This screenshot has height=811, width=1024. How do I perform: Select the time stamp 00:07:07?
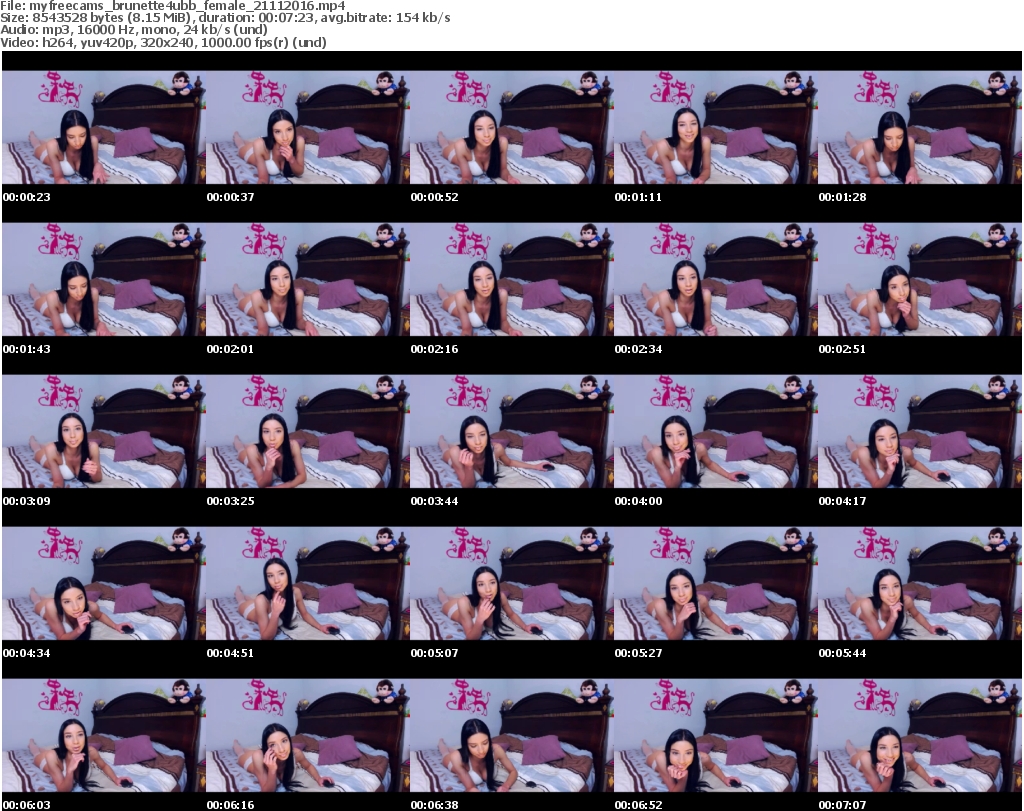point(842,805)
